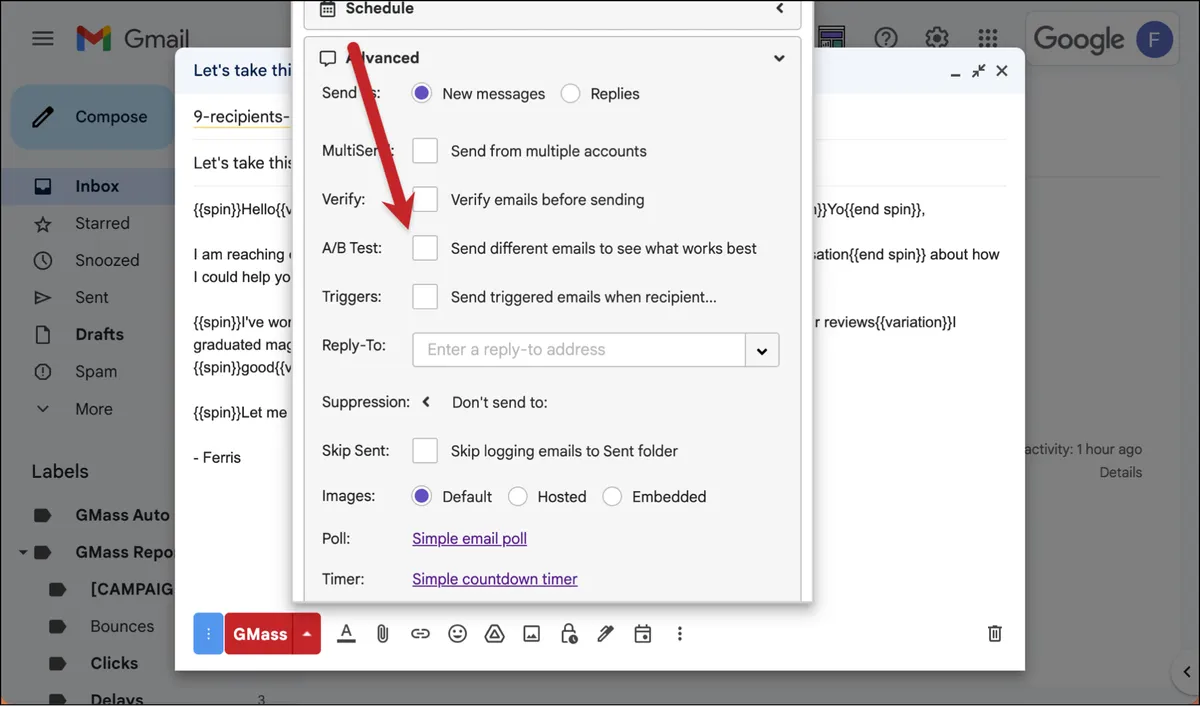The width and height of the screenshot is (1200, 706).
Task: Expand the Suppression chevron
Action: (x=426, y=402)
